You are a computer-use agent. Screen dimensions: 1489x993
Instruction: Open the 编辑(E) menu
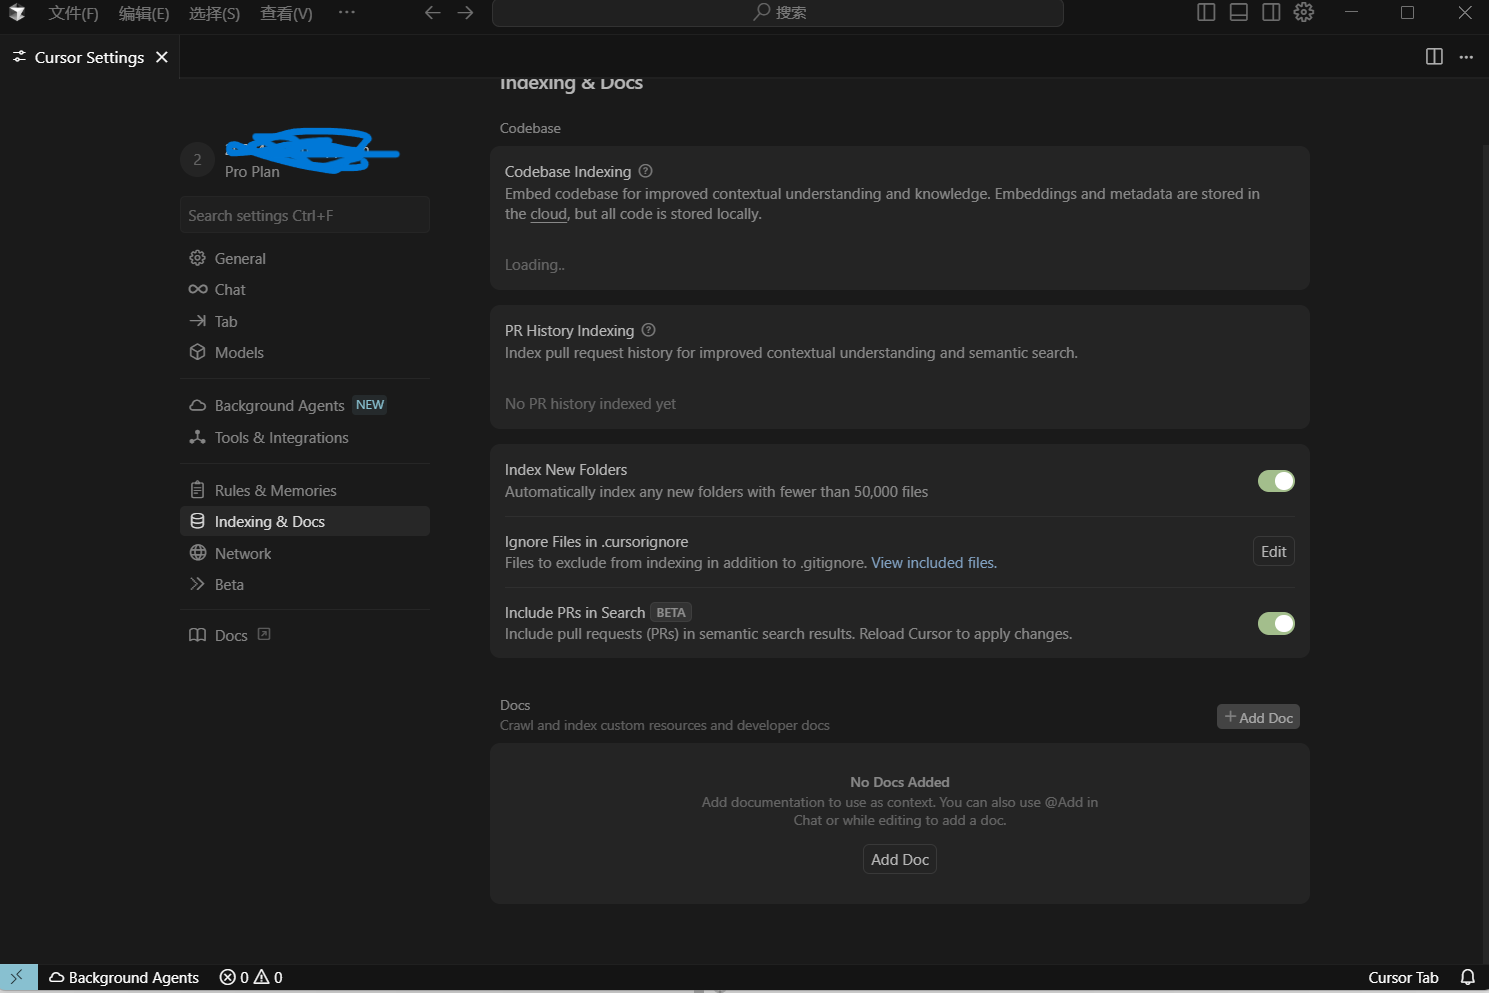144,13
